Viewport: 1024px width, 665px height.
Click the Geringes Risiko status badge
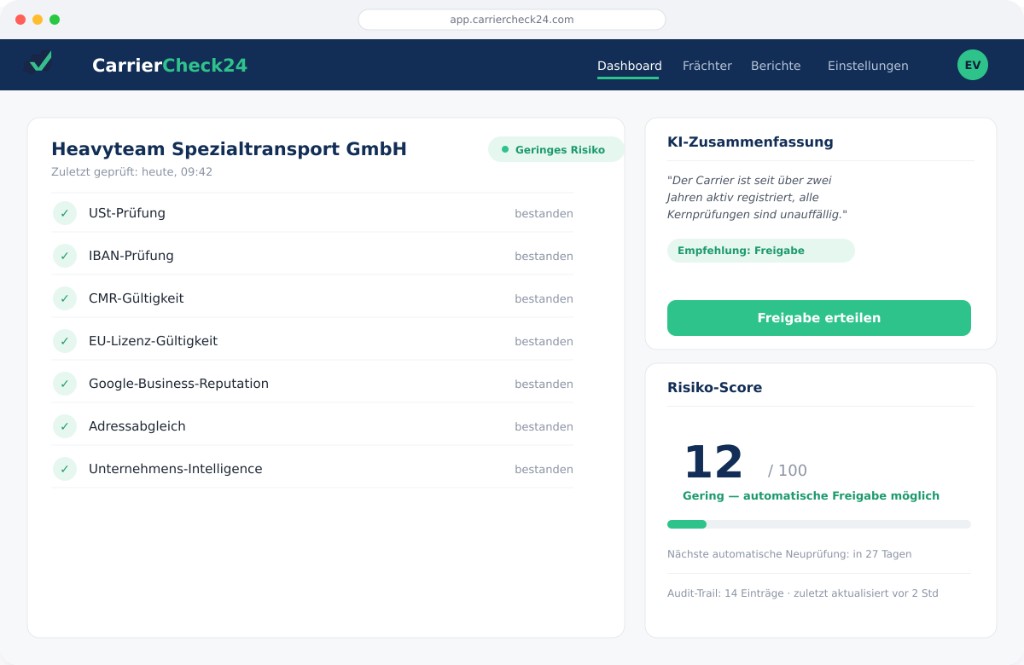pos(556,150)
